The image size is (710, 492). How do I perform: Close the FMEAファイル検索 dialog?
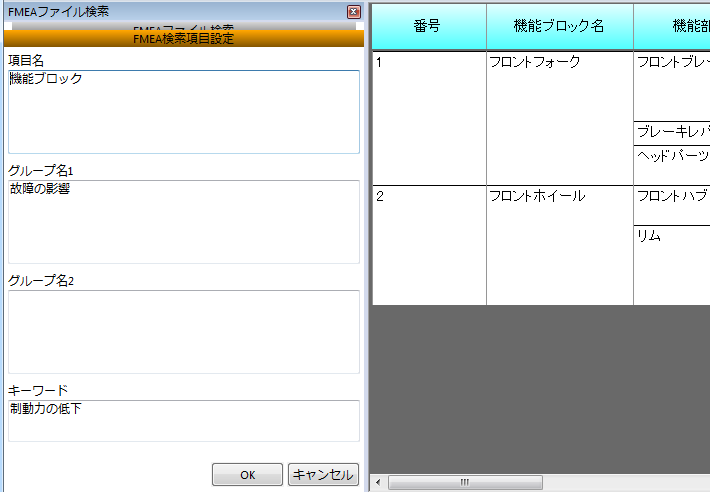(353, 12)
